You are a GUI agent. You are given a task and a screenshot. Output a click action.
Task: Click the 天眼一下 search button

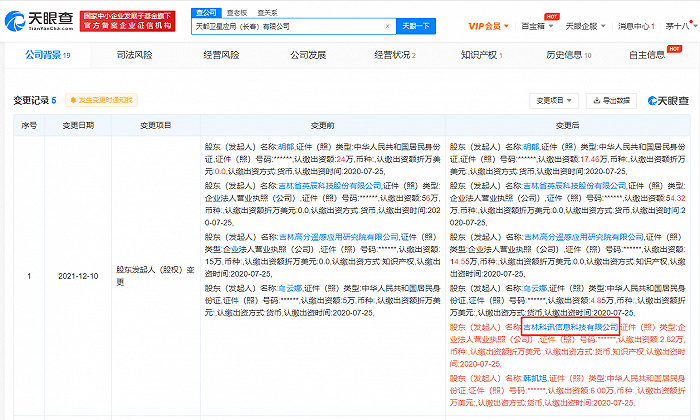[416, 26]
